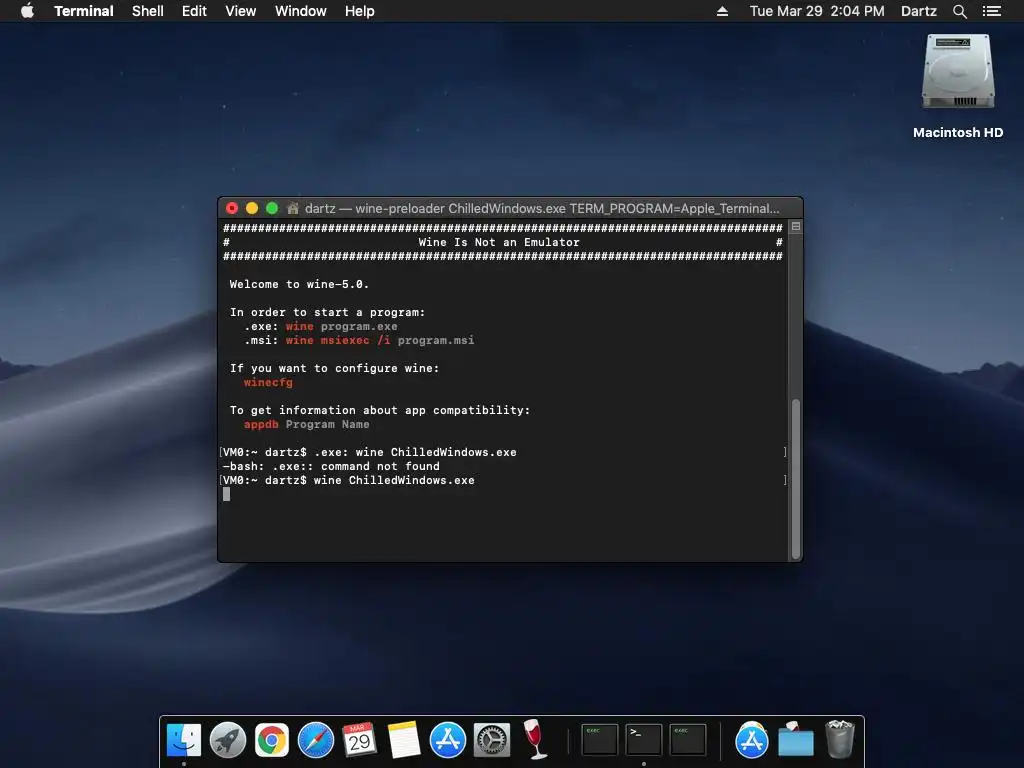The image size is (1024, 768).
Task: Open Finder from the Dock
Action: pos(184,740)
